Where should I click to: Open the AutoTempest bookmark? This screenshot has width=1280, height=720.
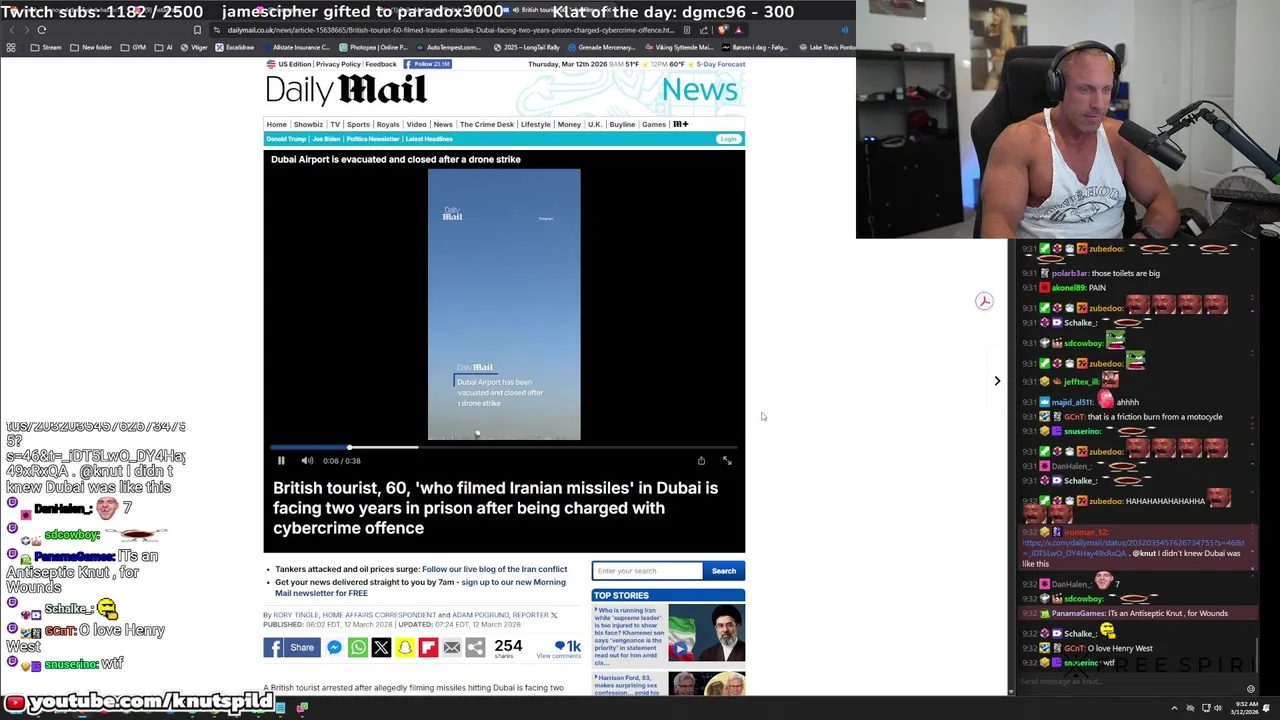pos(448,47)
